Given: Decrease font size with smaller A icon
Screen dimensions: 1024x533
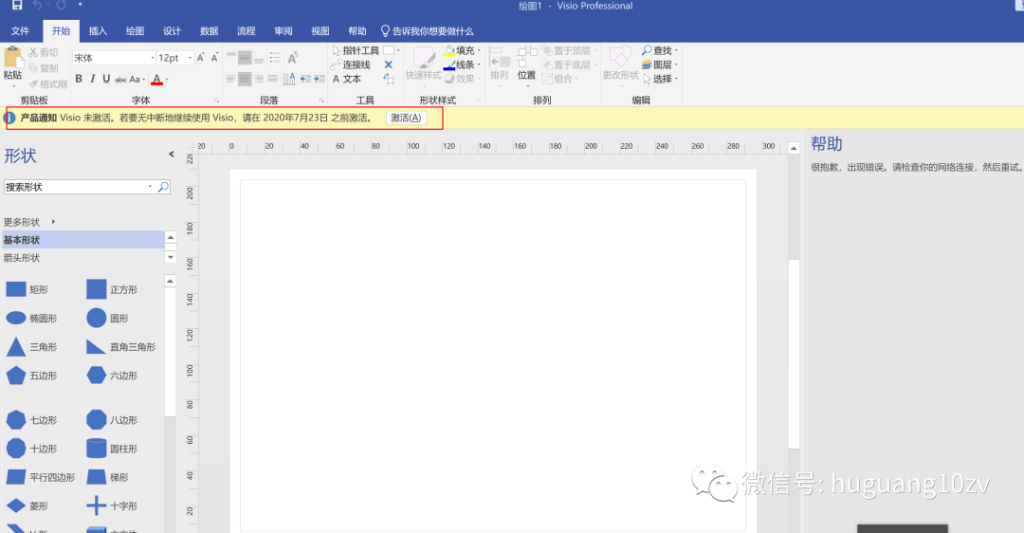Looking at the screenshot, I should pos(214,57).
